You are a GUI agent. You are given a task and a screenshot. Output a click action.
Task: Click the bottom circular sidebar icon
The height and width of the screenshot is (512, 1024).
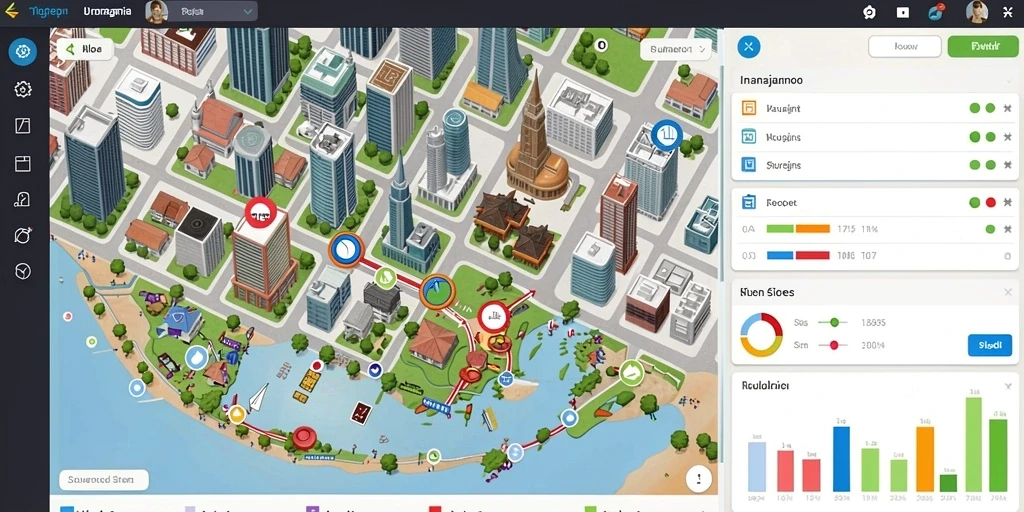click(x=23, y=270)
